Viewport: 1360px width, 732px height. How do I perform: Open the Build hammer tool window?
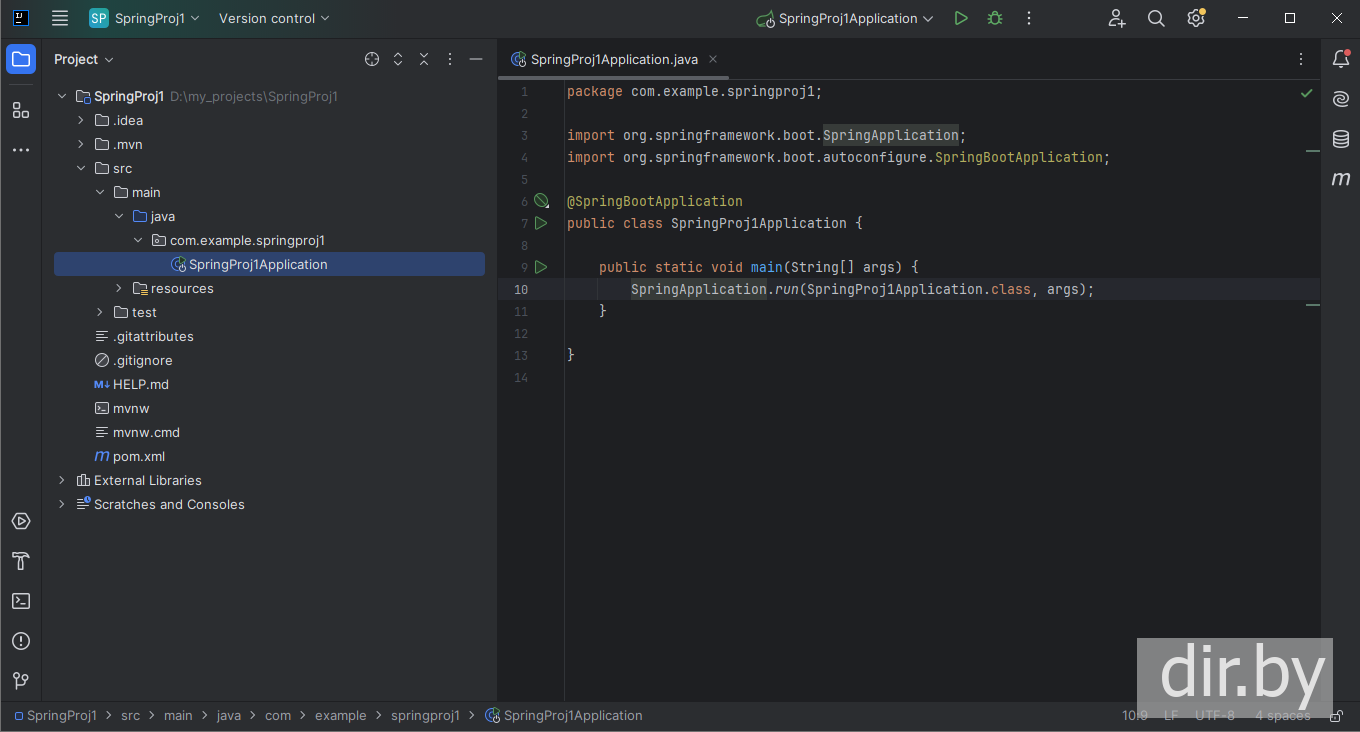(x=21, y=561)
